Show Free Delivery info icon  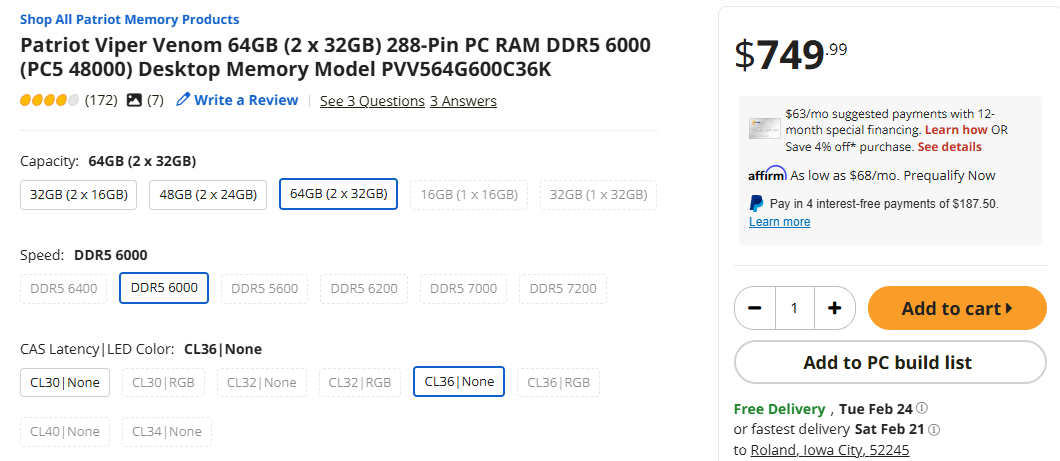pos(922,408)
